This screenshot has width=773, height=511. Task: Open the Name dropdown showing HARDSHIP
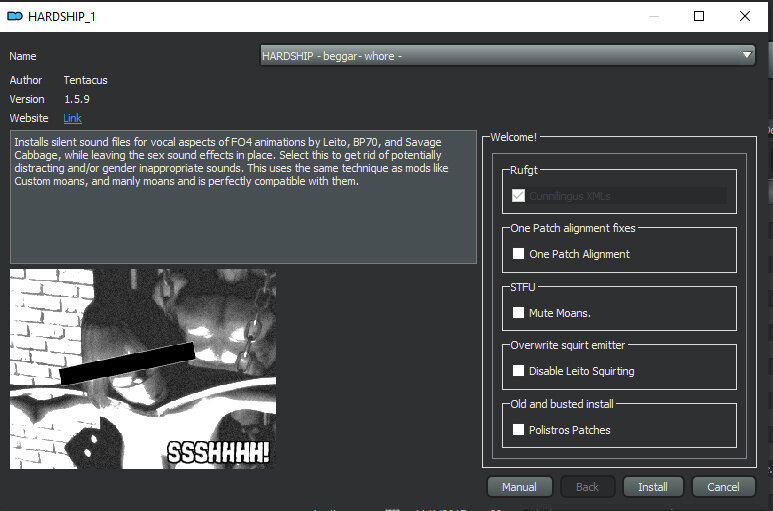507,56
